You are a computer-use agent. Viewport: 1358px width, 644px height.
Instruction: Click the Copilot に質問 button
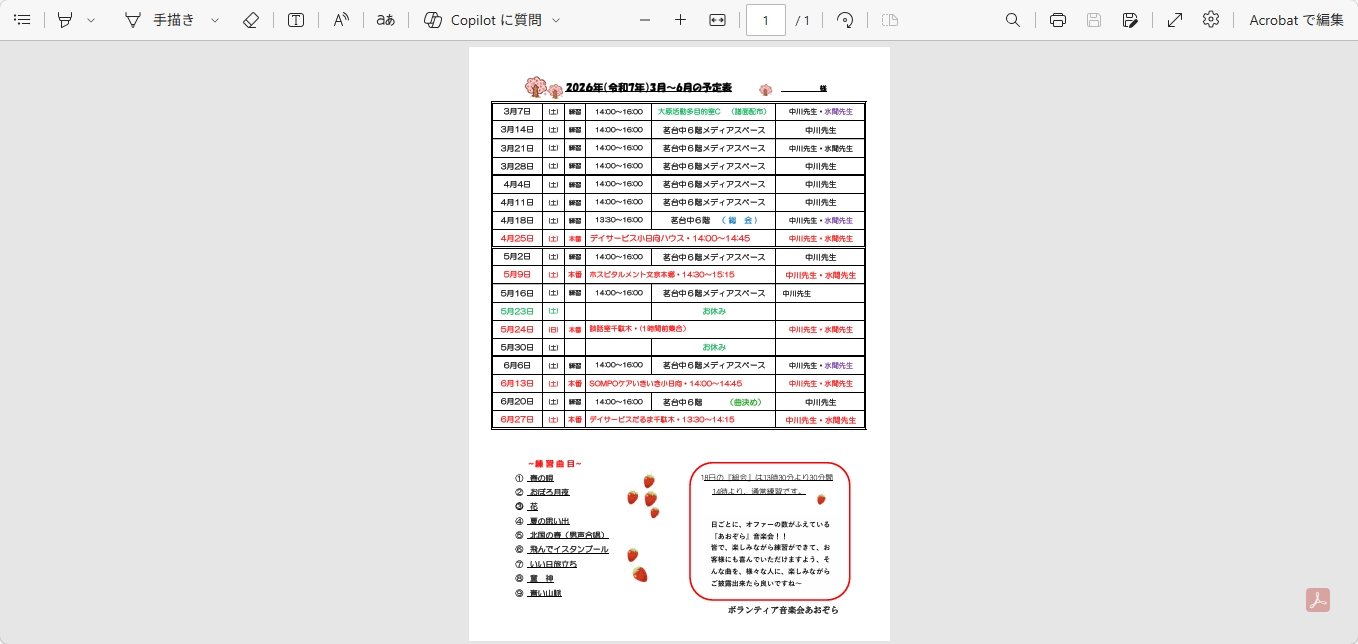click(x=484, y=20)
